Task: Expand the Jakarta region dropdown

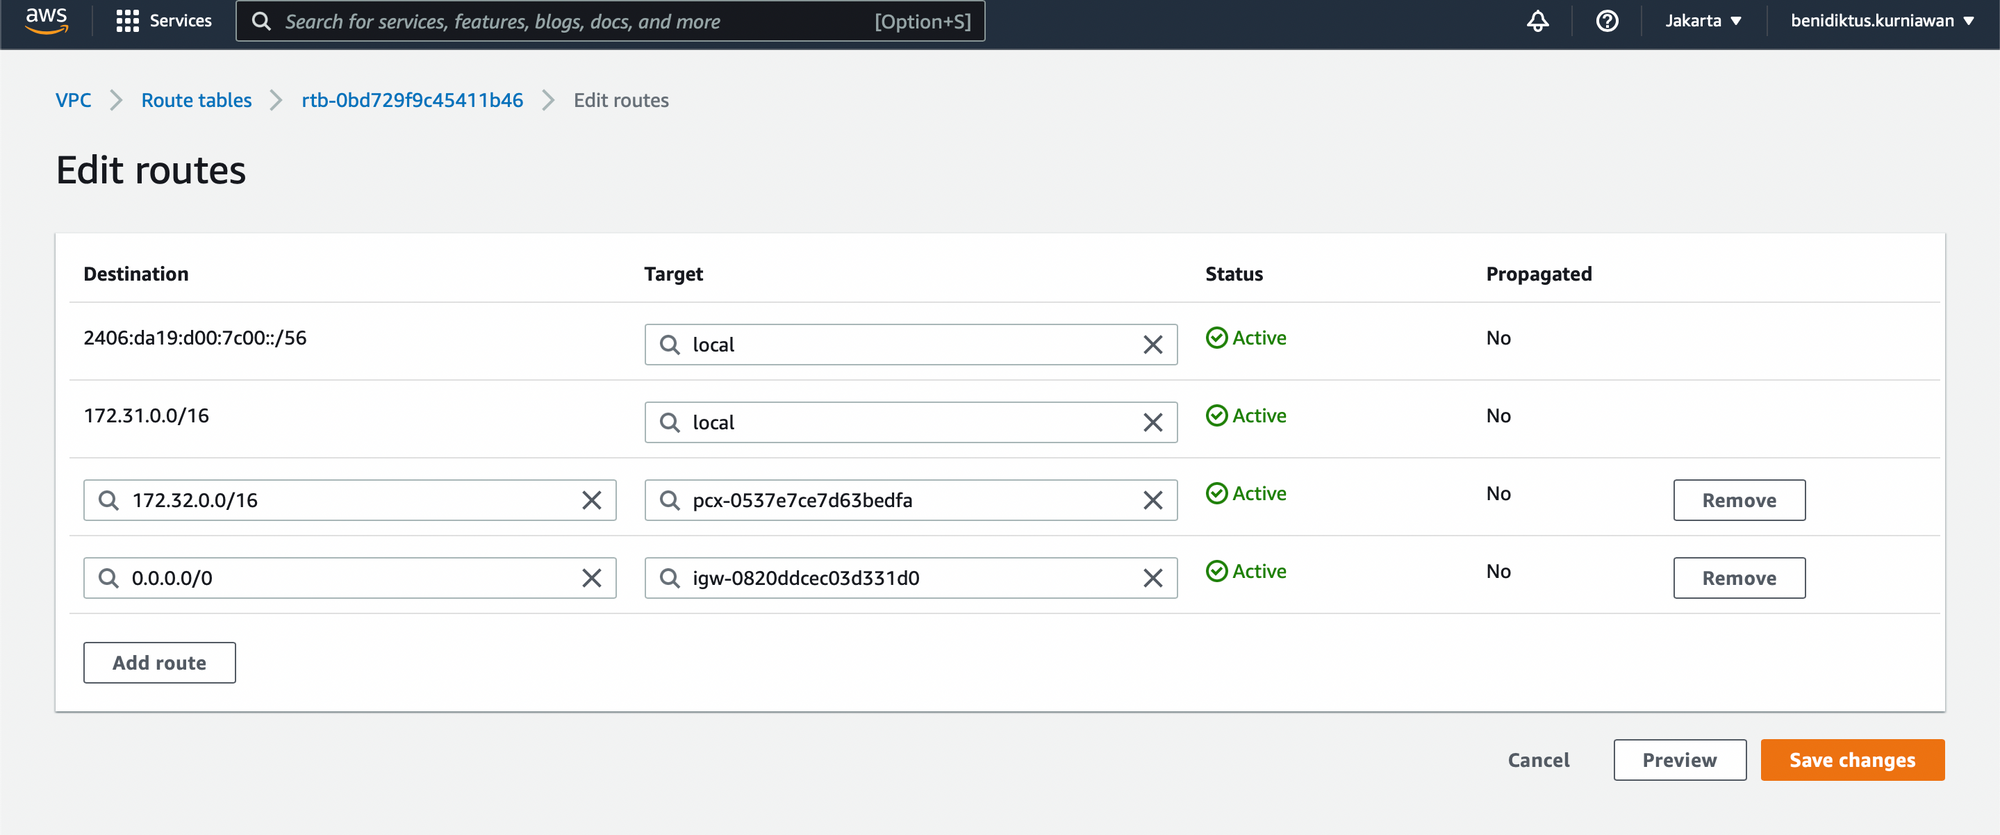Action: [1702, 21]
